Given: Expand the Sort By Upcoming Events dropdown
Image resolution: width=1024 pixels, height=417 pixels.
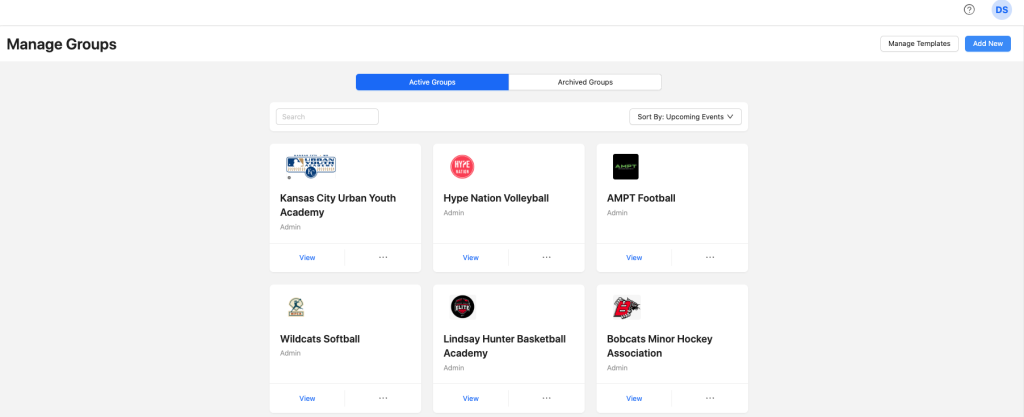Looking at the screenshot, I should point(685,117).
